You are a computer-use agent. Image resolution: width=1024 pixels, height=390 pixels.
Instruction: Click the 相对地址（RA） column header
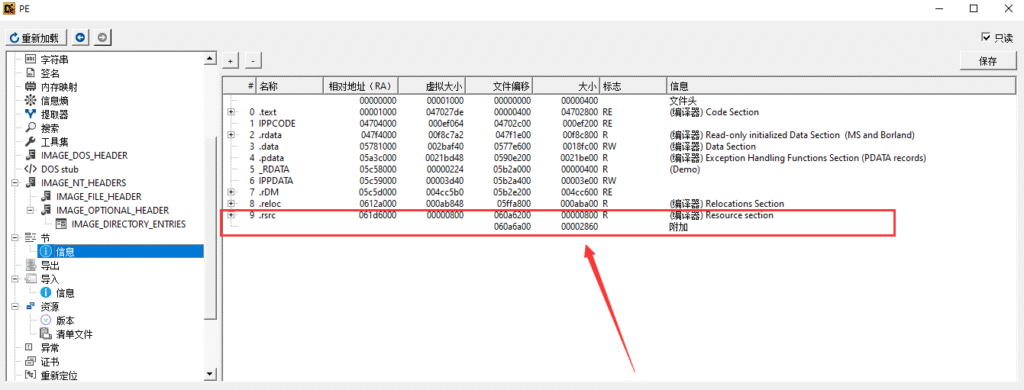click(361, 86)
